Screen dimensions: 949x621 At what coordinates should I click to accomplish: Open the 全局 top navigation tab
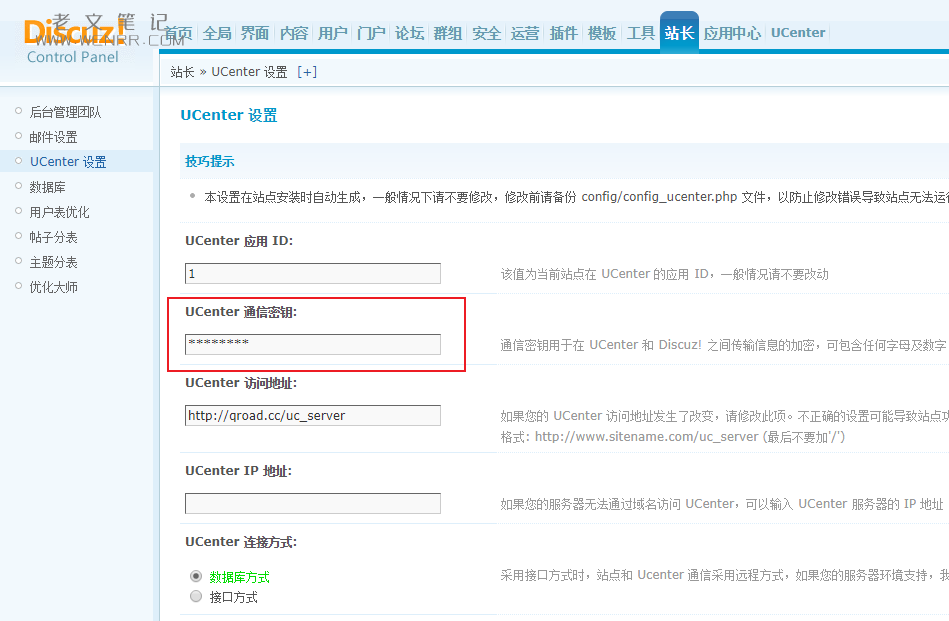coord(217,33)
